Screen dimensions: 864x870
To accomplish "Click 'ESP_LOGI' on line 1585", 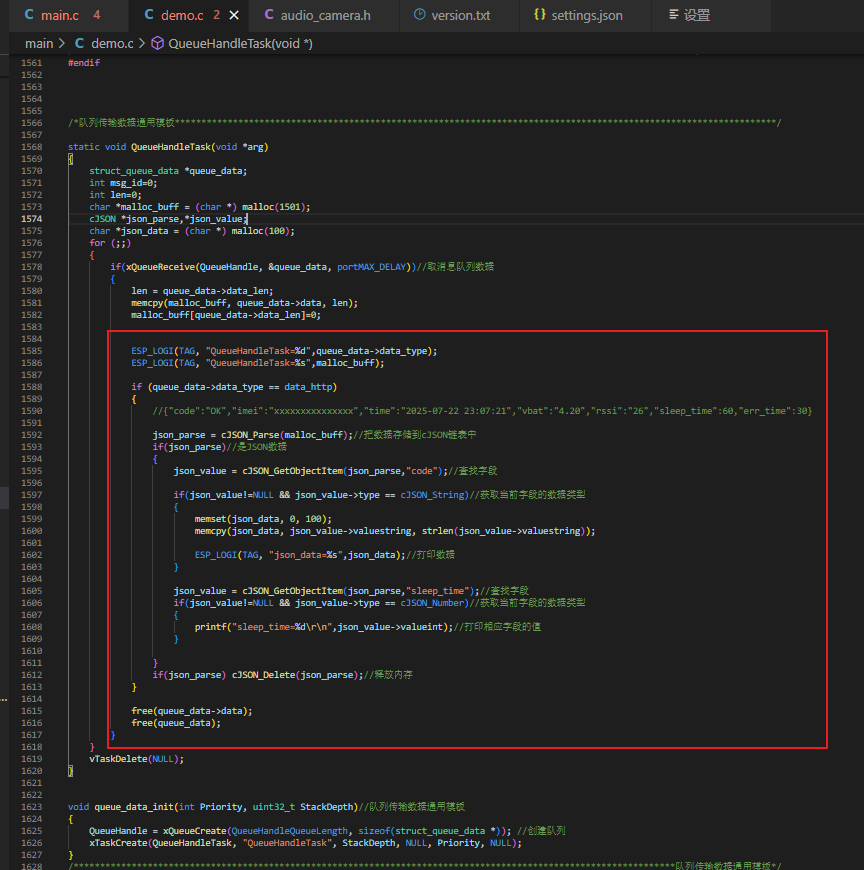I will click(152, 351).
